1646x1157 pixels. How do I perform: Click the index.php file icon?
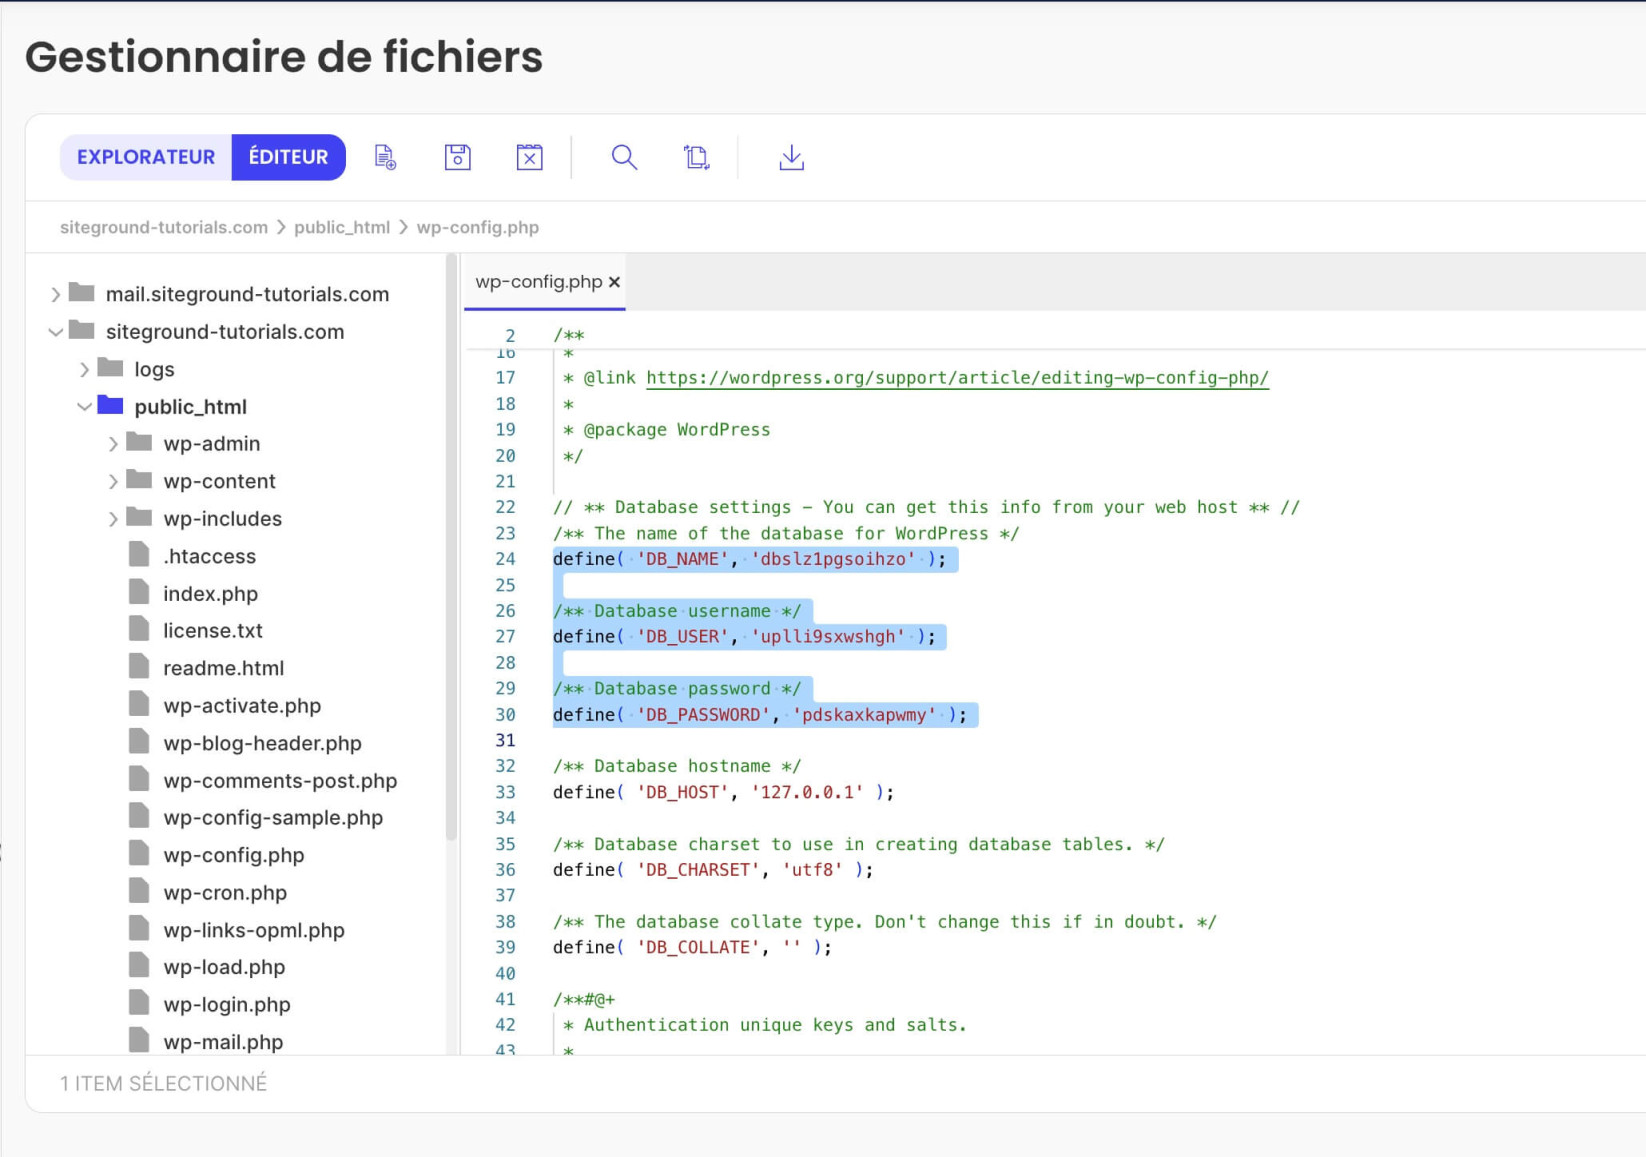pos(139,592)
